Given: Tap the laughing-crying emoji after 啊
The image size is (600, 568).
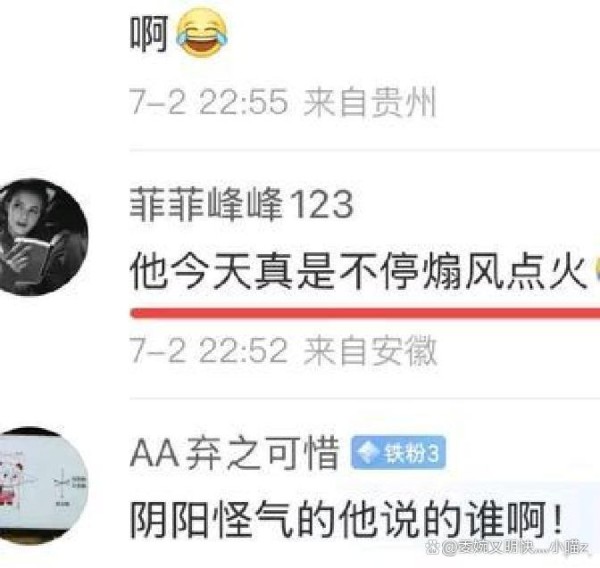Looking at the screenshot, I should [x=202, y=34].
